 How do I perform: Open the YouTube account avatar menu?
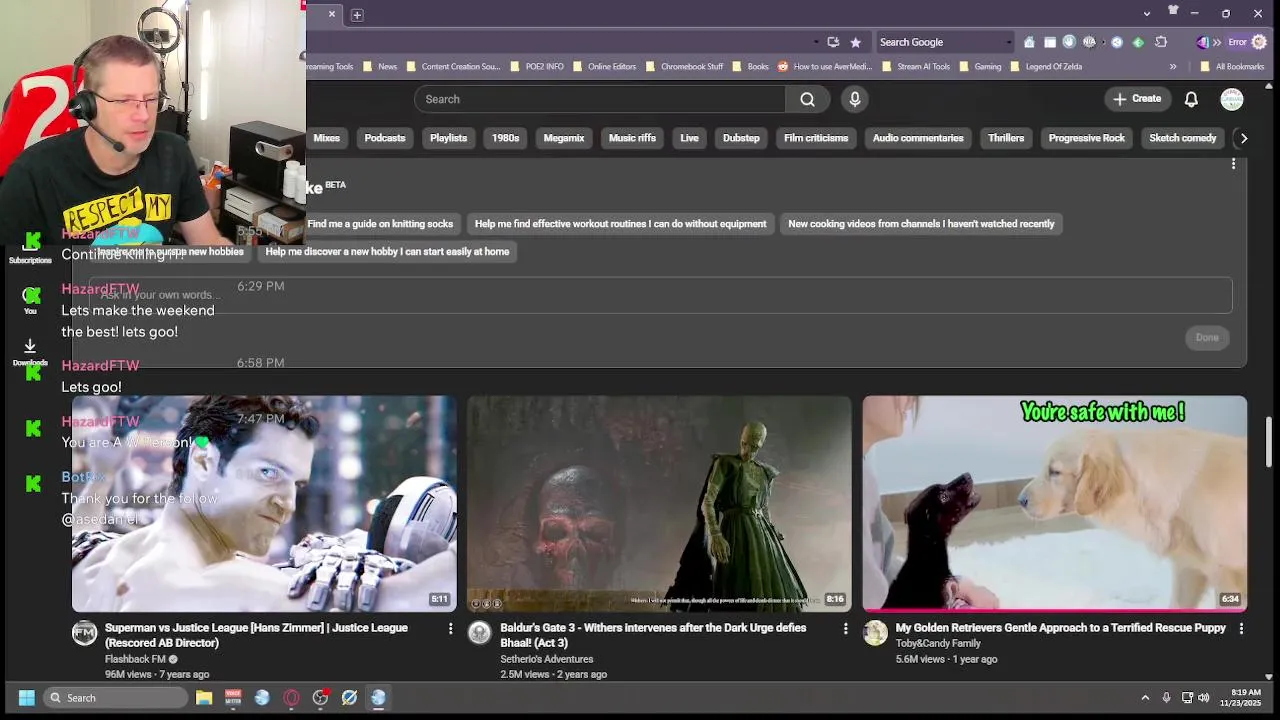1232,99
